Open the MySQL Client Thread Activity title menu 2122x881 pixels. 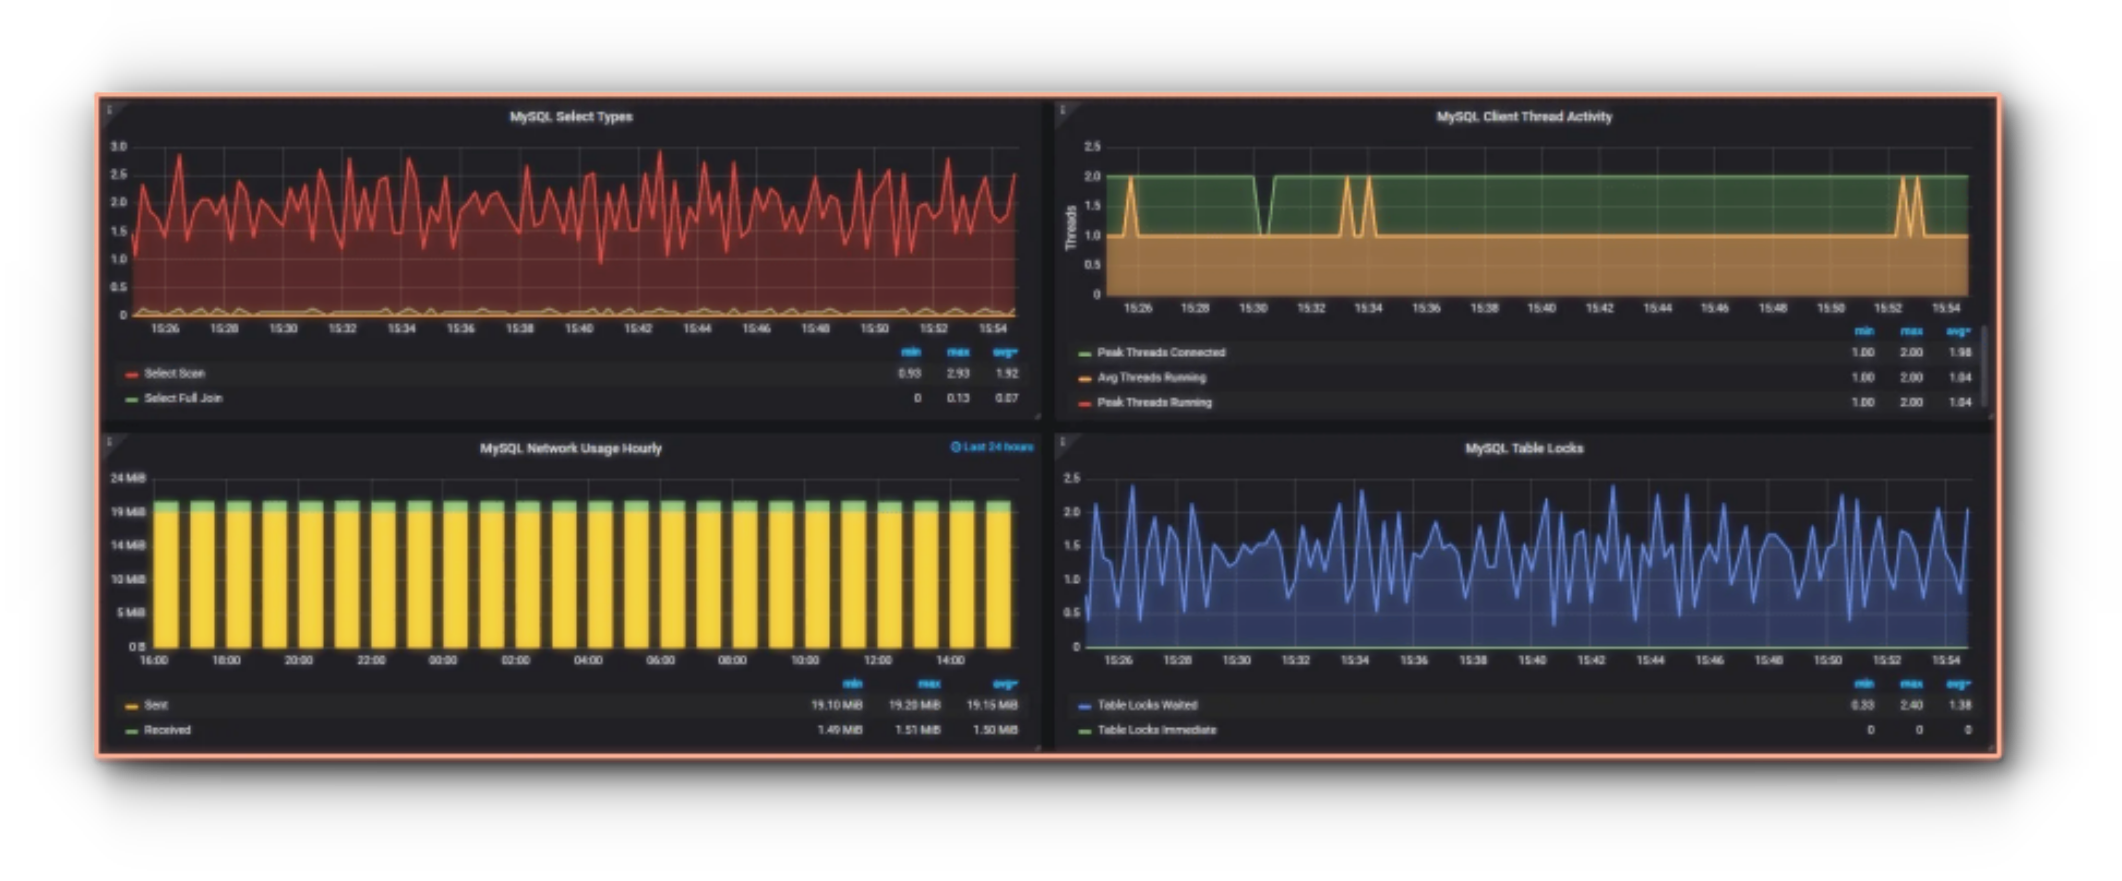[1524, 117]
